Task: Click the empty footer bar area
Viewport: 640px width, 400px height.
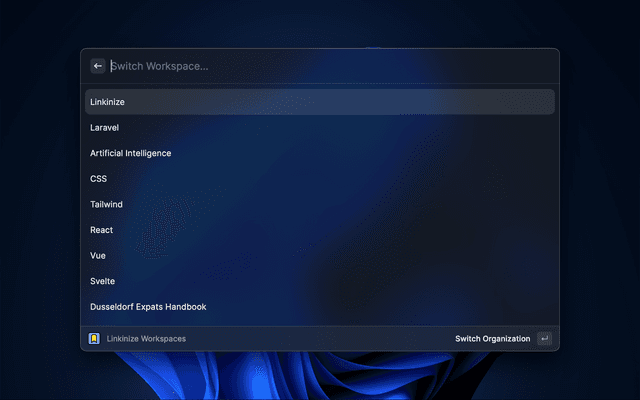Action: point(320,339)
